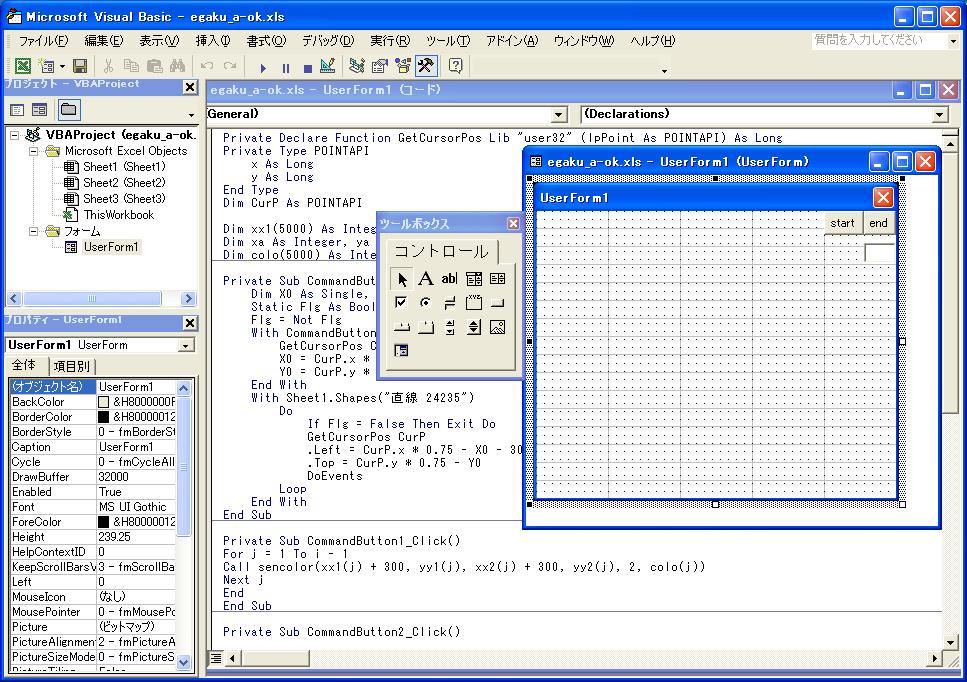967x682 pixels.
Task: Click View Object icon in project panel
Action: [x=39, y=110]
